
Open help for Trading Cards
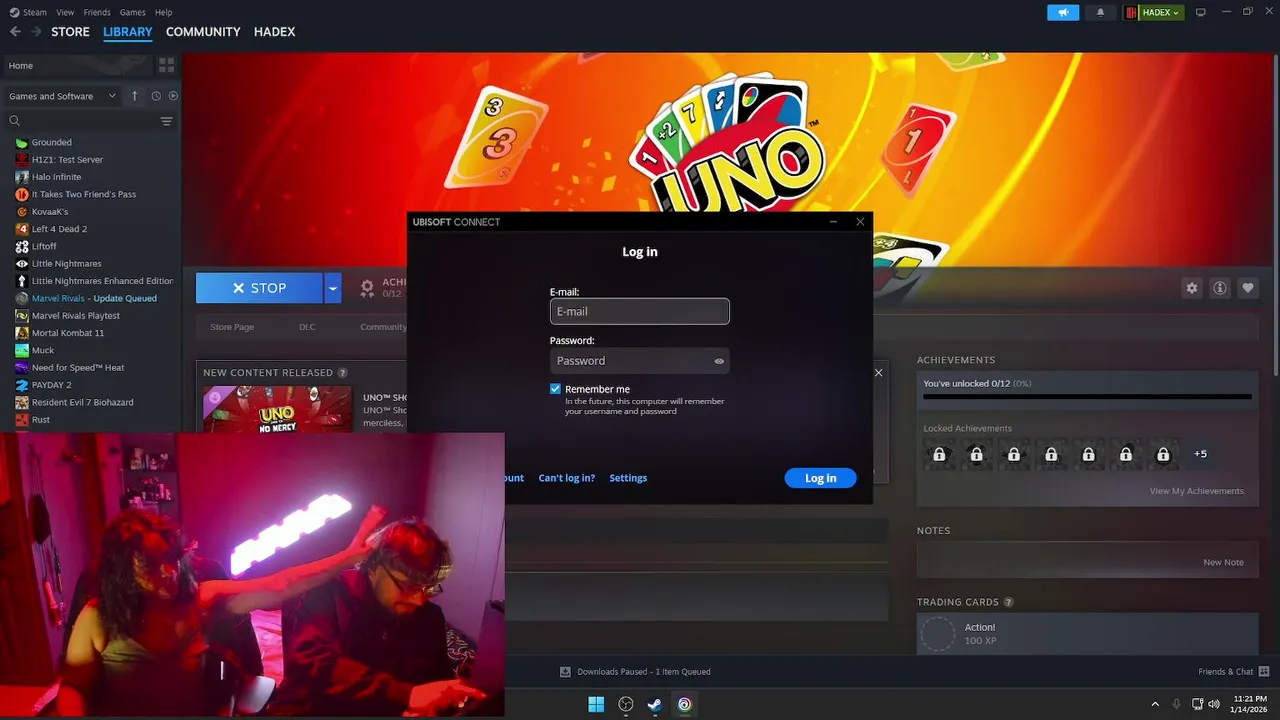click(1008, 602)
